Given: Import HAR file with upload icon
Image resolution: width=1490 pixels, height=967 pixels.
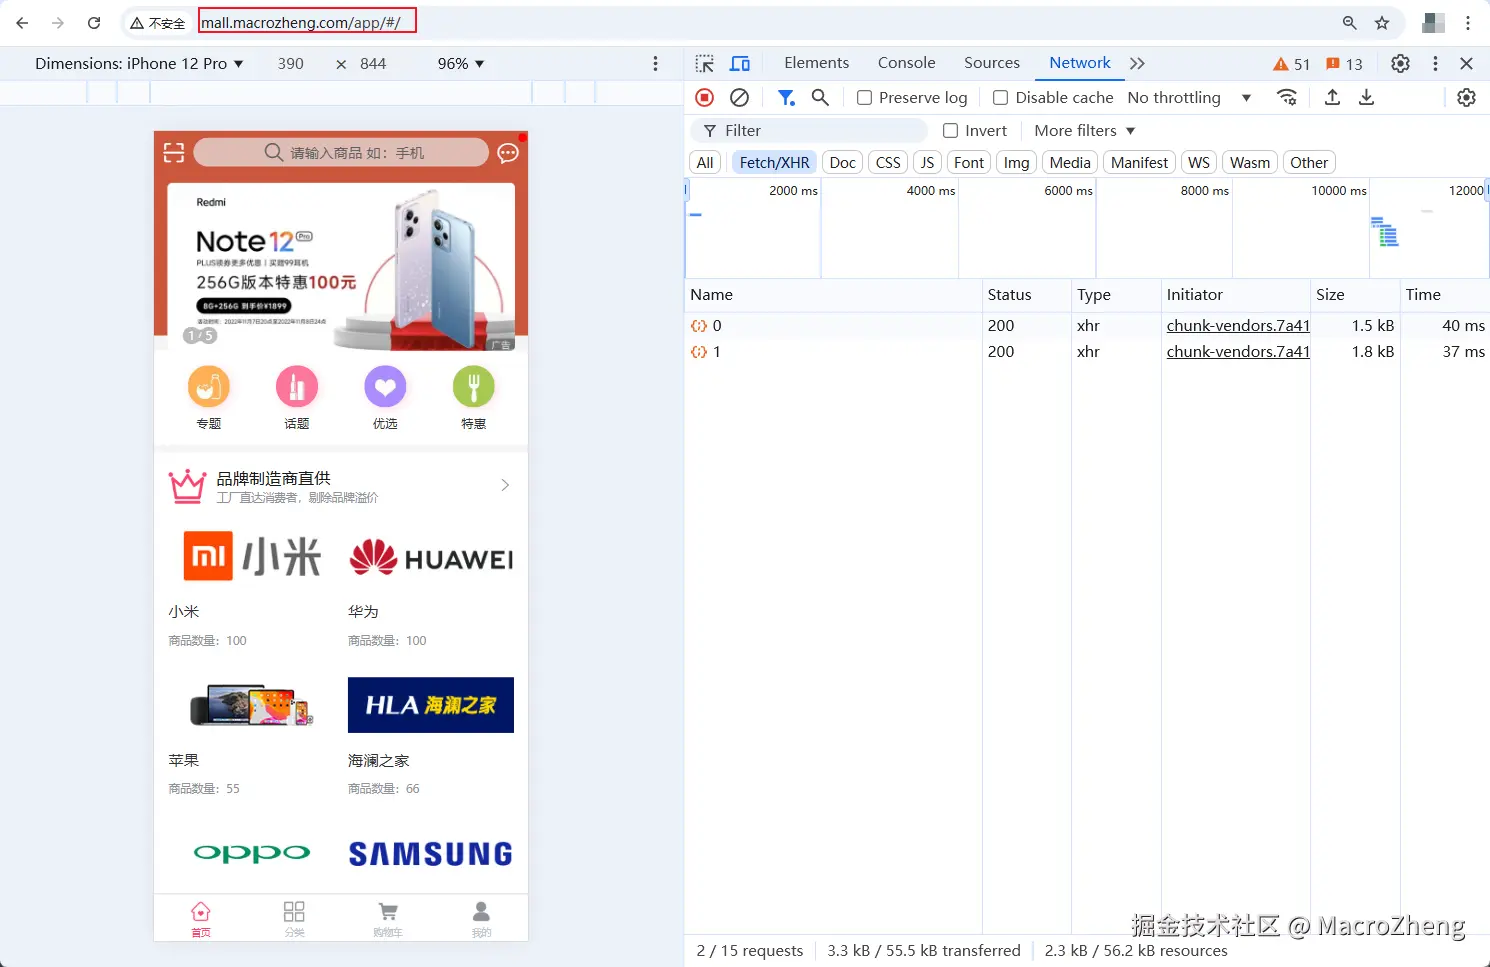Looking at the screenshot, I should click(x=1332, y=97).
